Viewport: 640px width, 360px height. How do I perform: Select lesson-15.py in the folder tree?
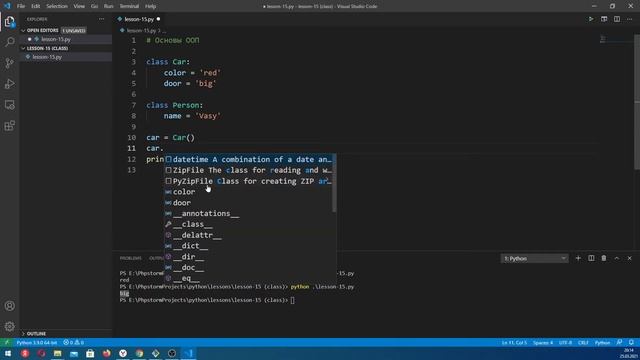(x=47, y=57)
